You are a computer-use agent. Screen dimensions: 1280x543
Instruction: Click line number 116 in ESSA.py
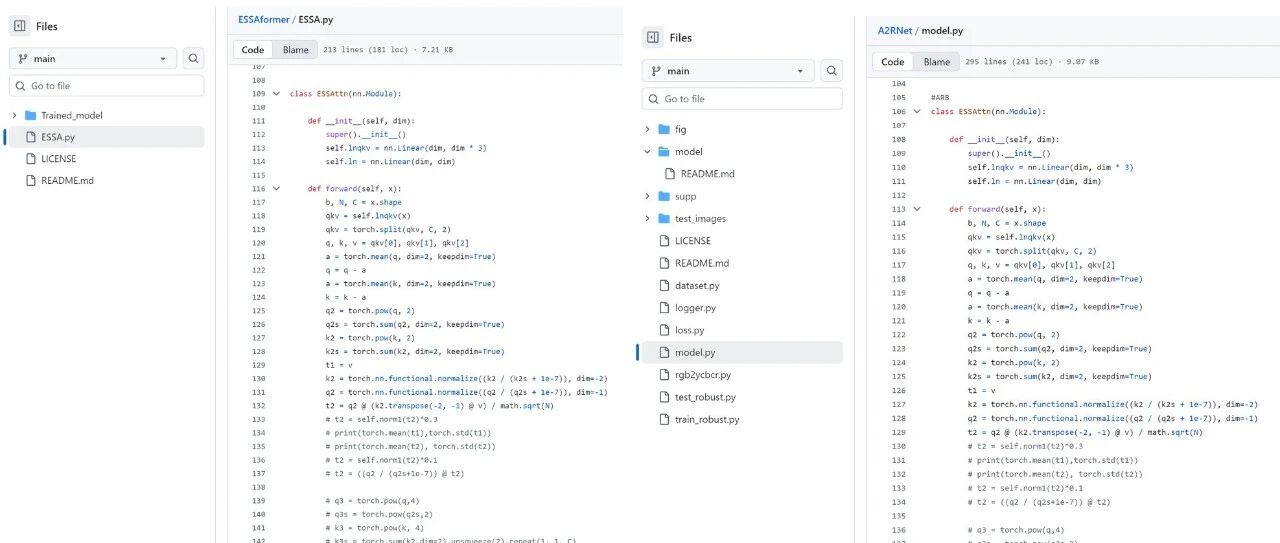[259, 188]
